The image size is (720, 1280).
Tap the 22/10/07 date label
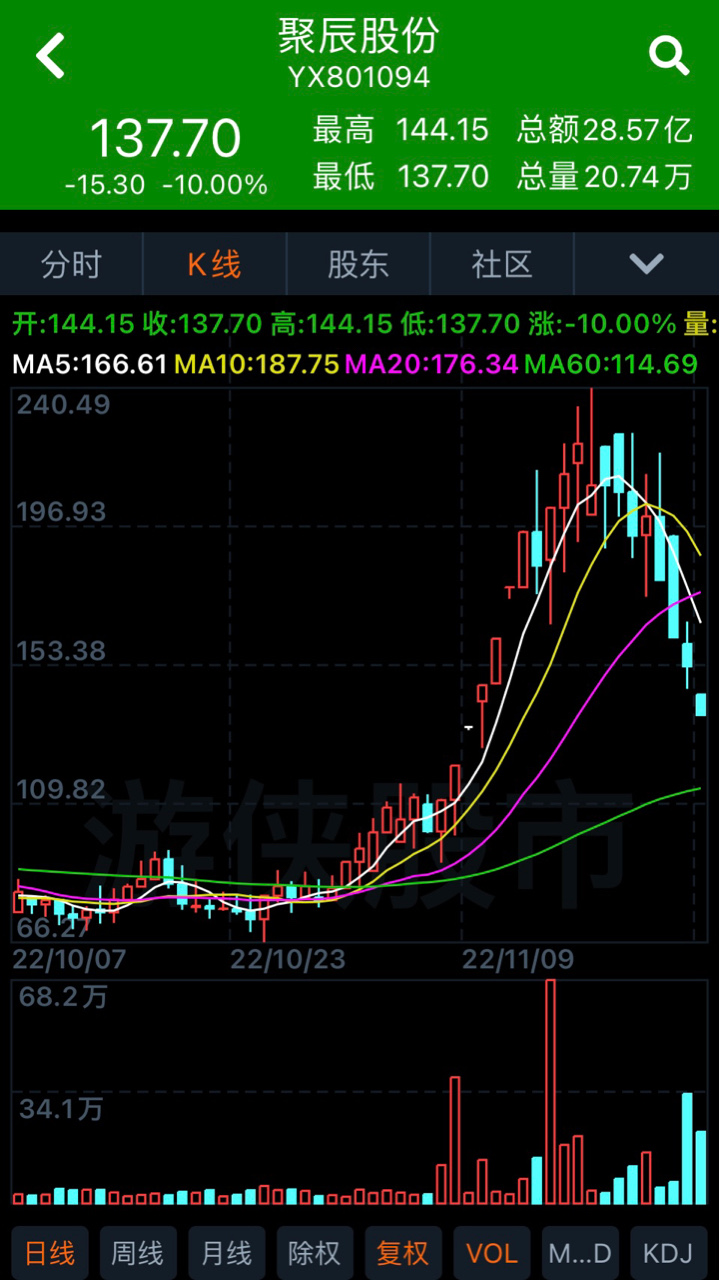pyautogui.click(x=69, y=960)
